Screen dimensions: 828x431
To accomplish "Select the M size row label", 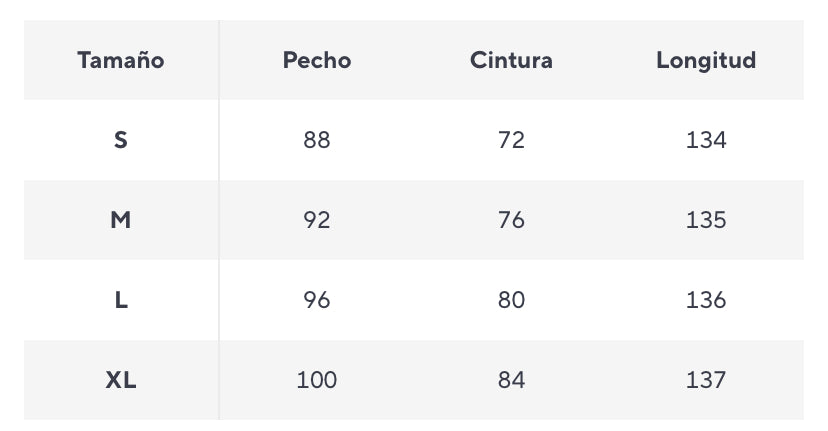I will coord(121,220).
